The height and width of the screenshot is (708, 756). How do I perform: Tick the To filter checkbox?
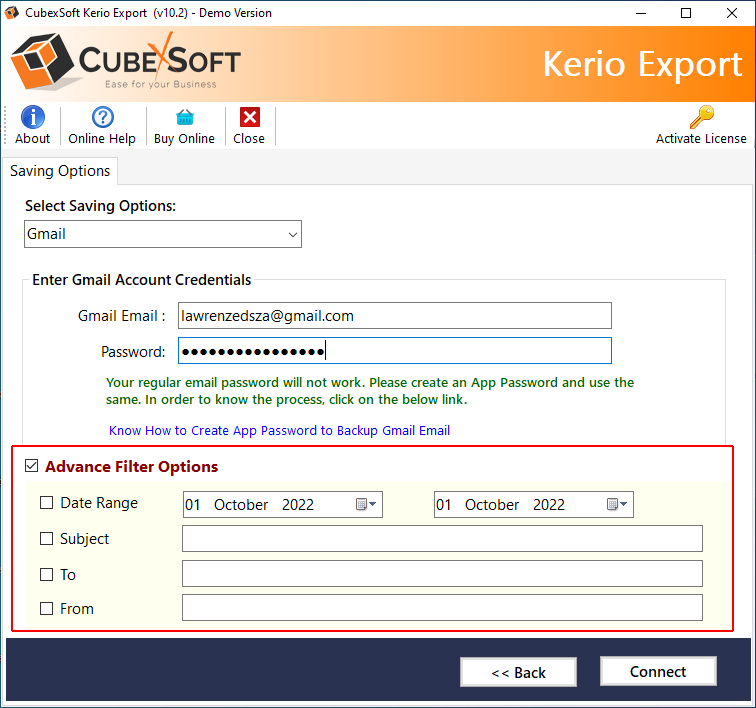[x=47, y=575]
